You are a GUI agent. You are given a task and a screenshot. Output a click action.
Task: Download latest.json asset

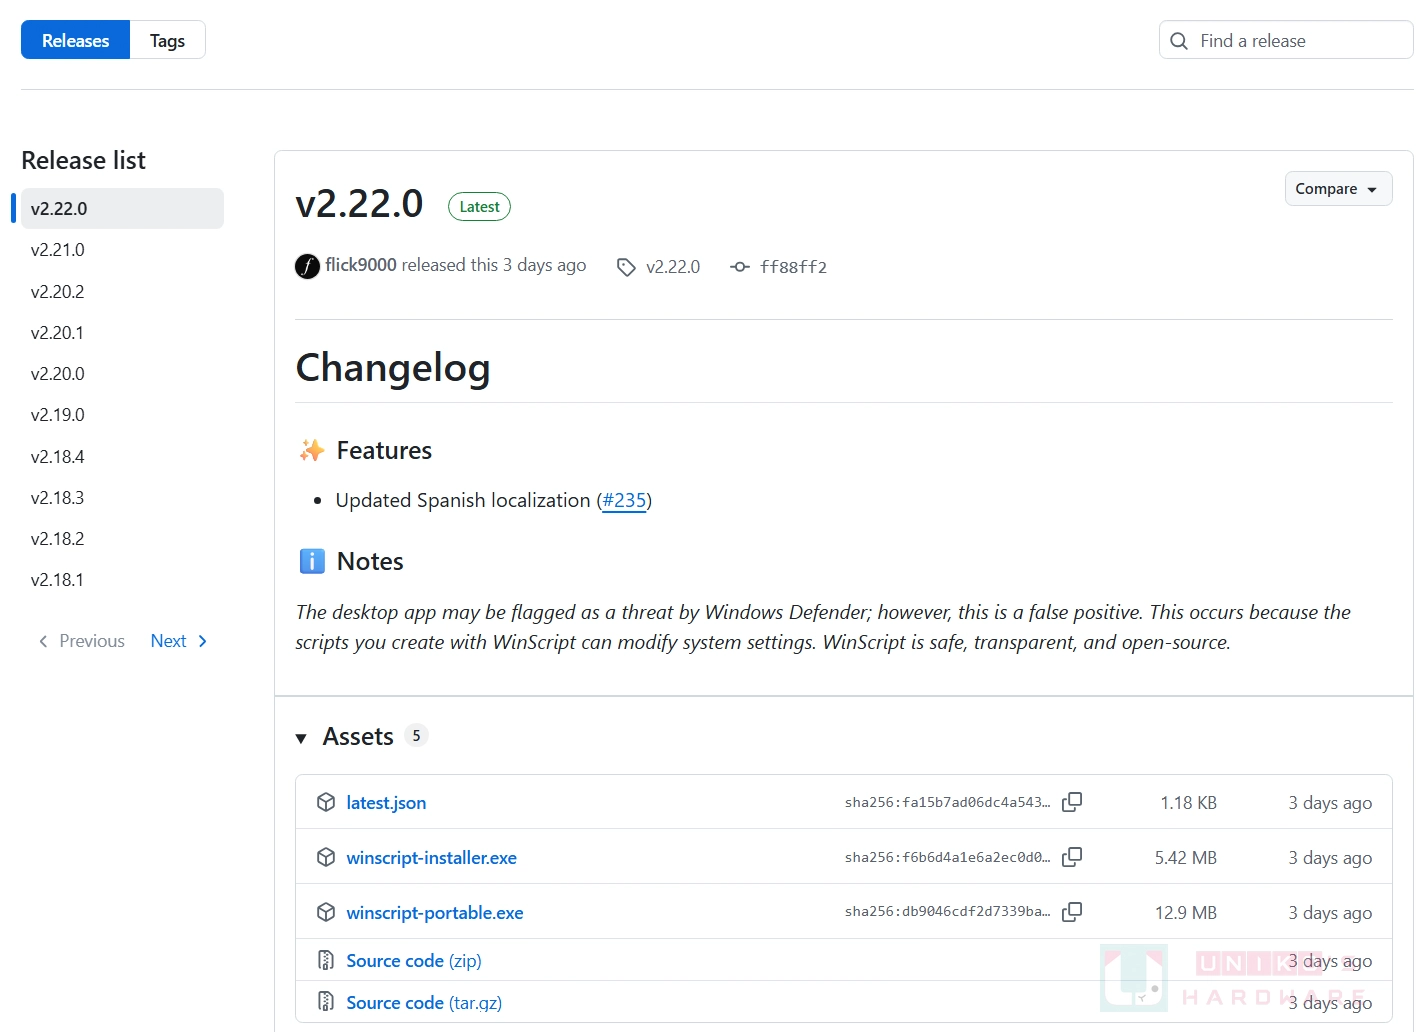pos(386,802)
